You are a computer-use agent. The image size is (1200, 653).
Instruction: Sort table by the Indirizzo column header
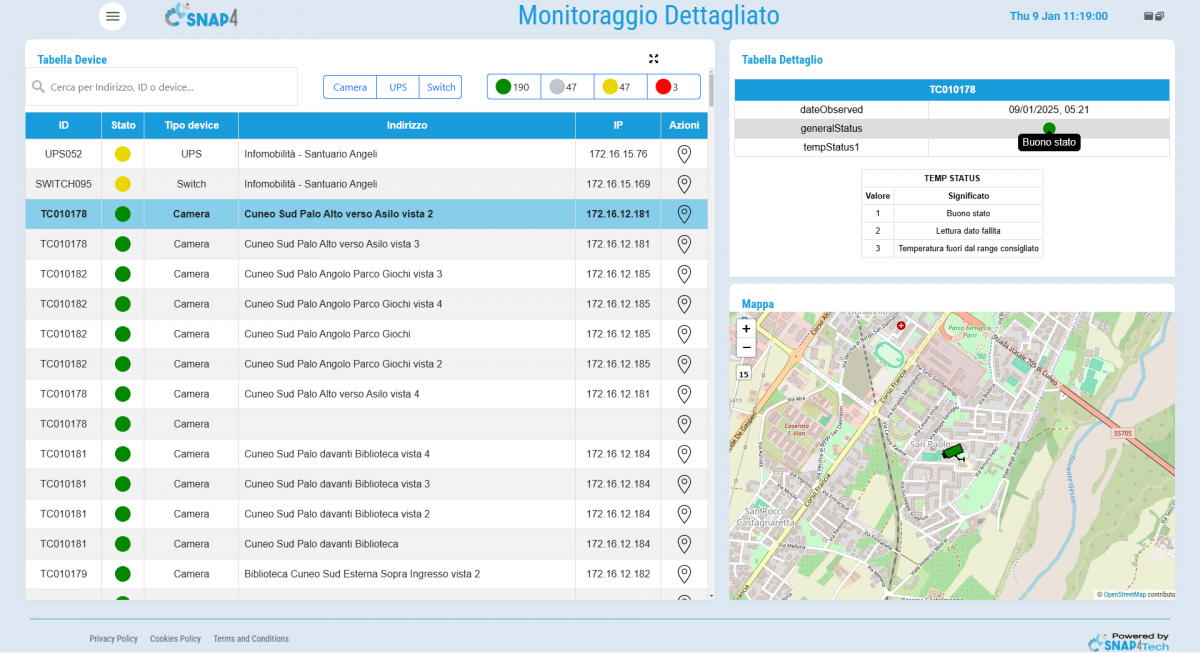(407, 126)
